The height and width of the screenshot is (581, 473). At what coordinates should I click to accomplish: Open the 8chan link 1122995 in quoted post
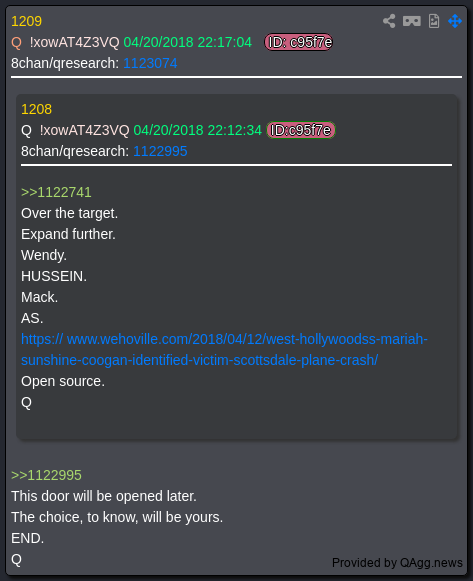(x=160, y=151)
